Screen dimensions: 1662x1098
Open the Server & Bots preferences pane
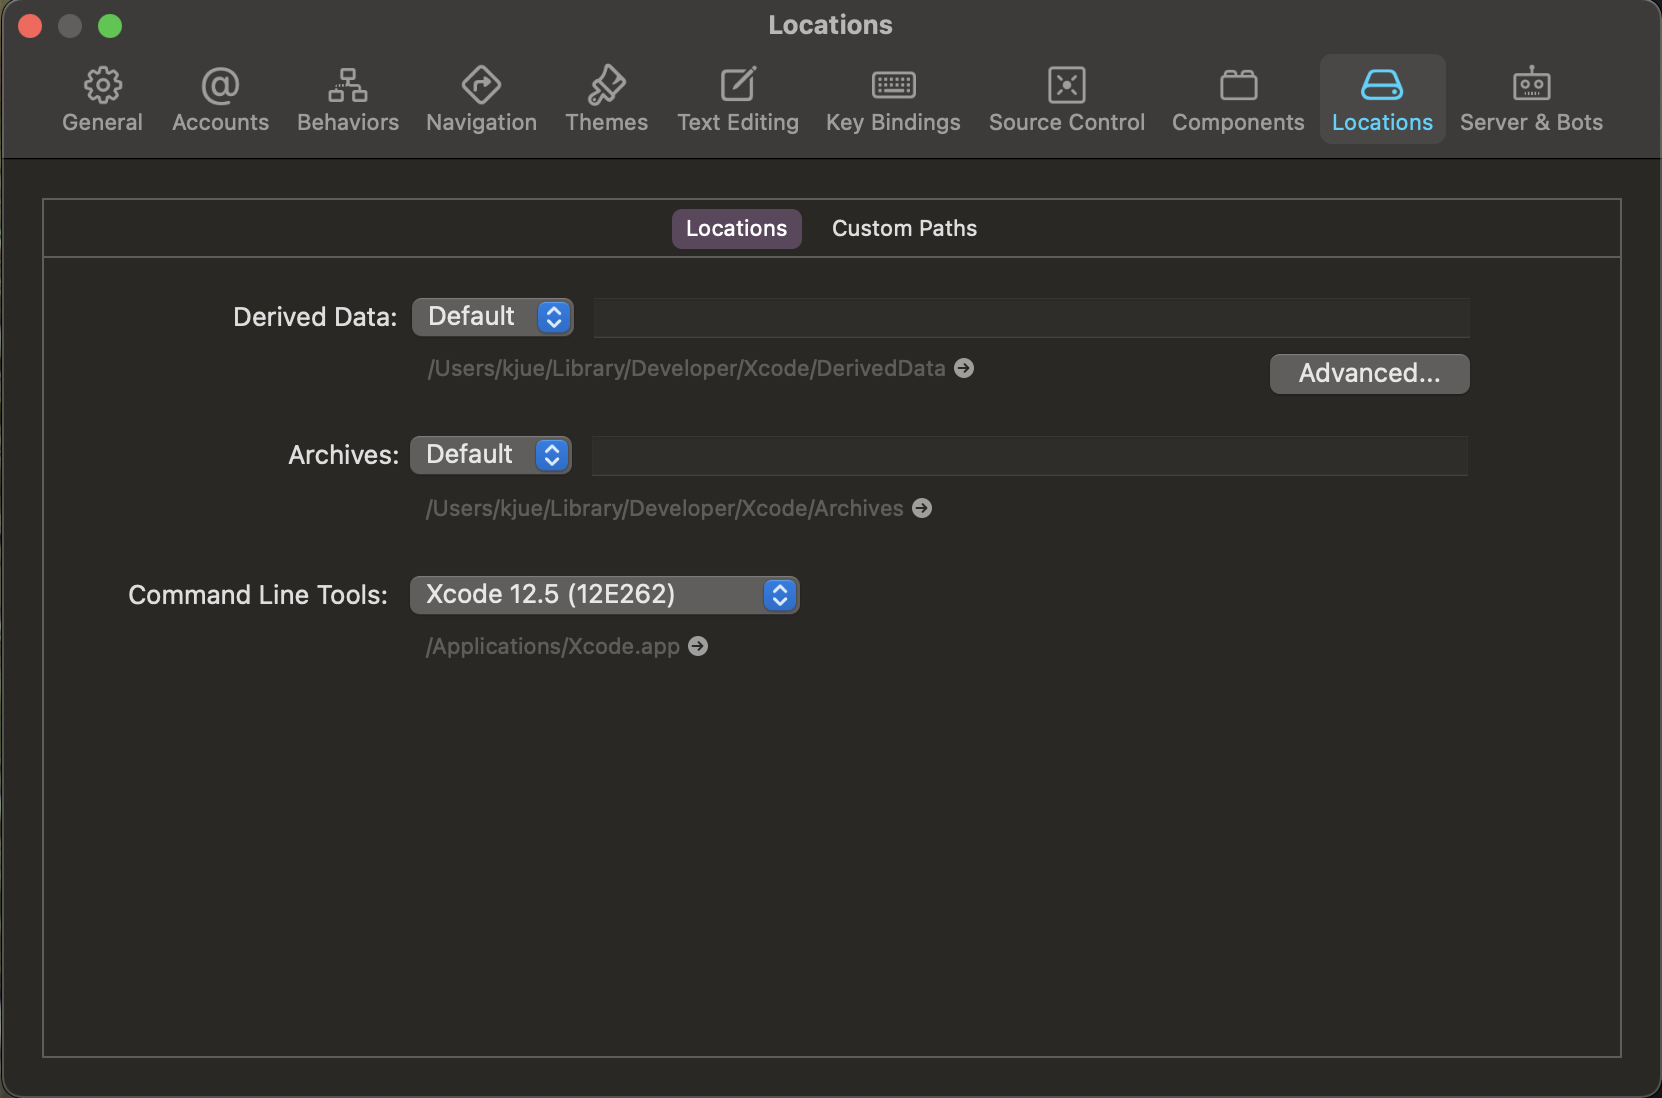[x=1530, y=97]
